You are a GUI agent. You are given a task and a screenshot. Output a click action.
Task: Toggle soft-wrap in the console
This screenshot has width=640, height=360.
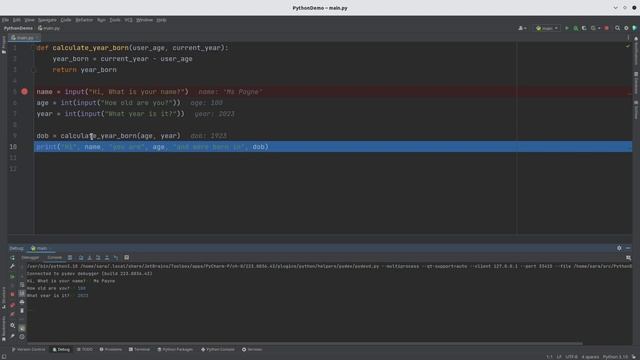click(x=22, y=284)
